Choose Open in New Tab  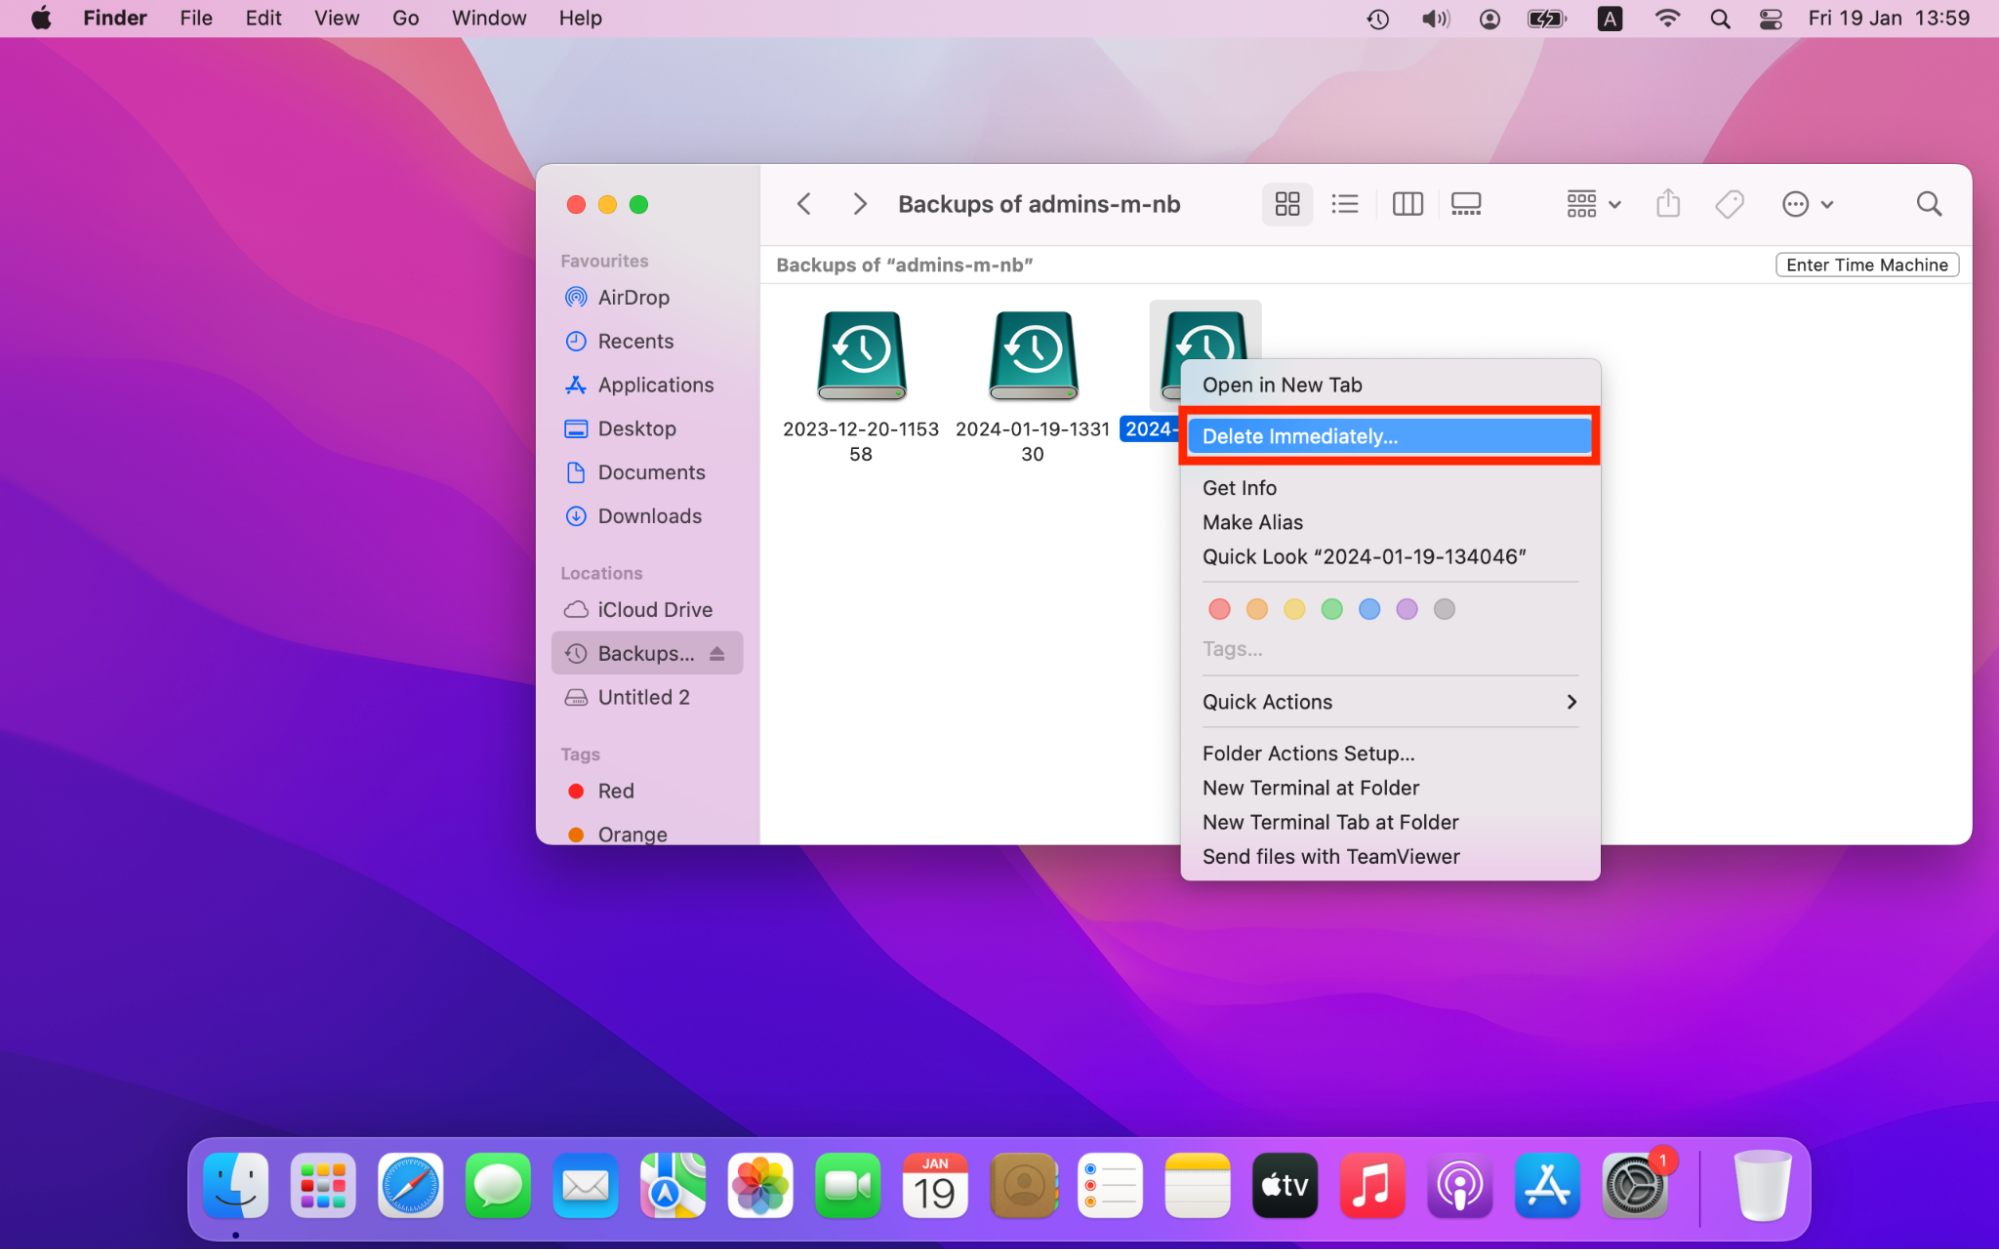[1390, 385]
